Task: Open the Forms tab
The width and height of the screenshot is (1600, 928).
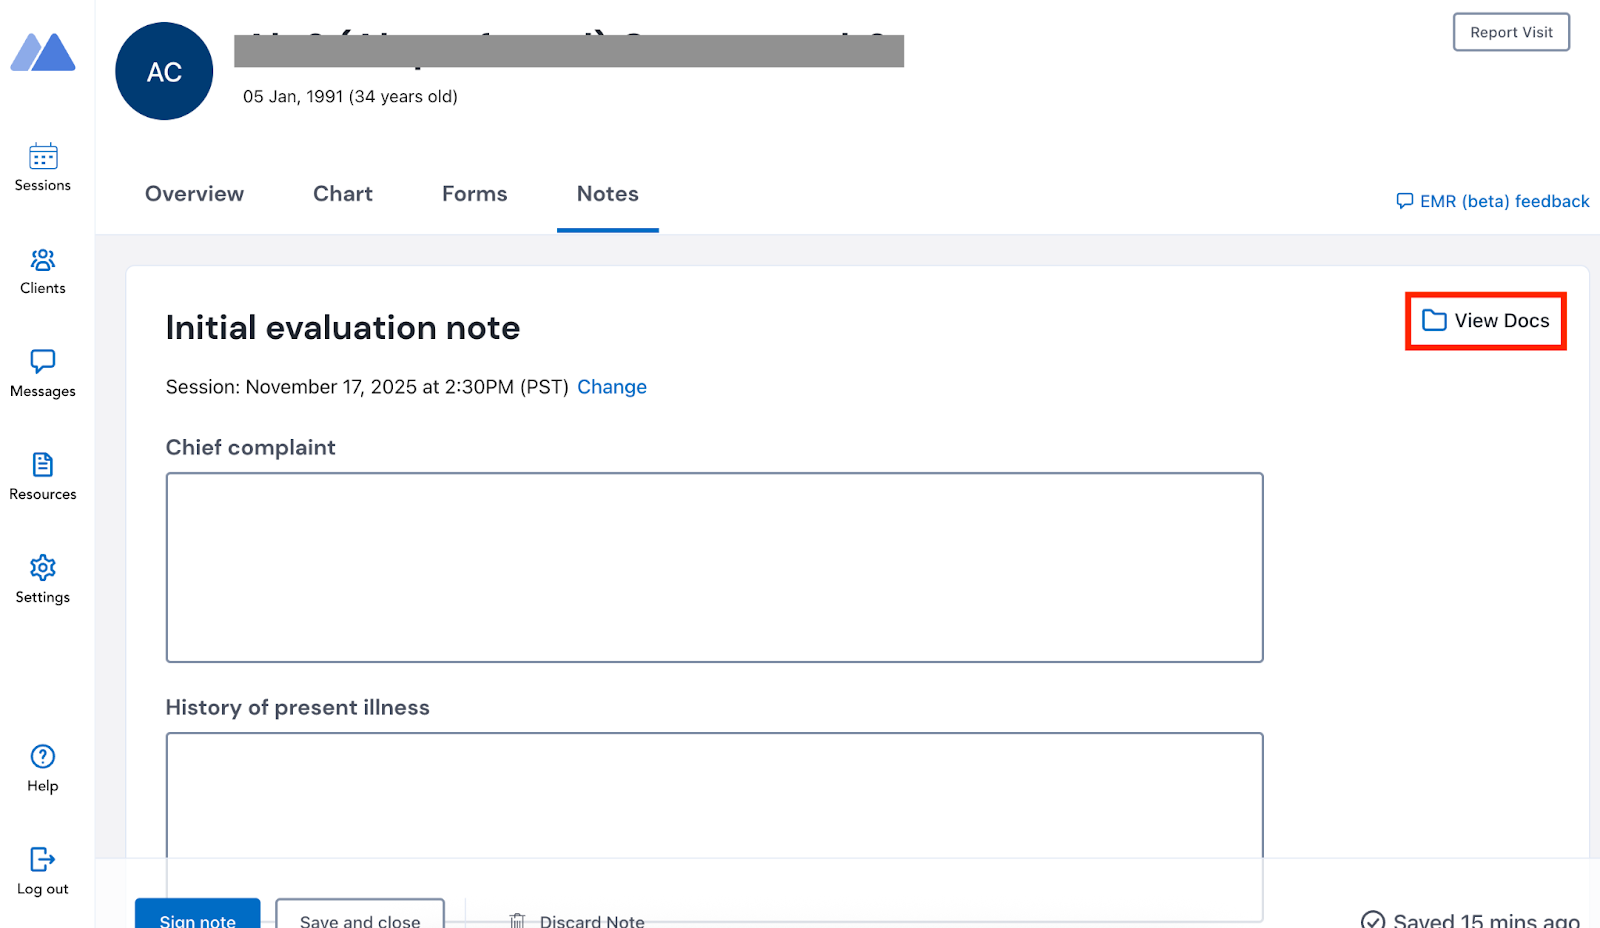Action: 474,194
